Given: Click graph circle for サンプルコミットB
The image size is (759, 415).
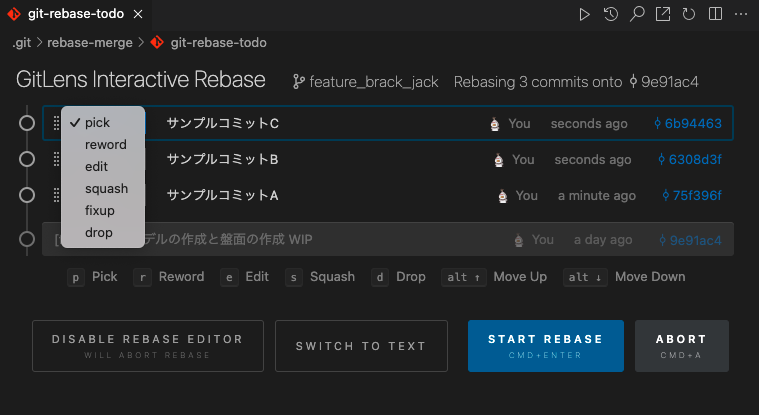Looking at the screenshot, I should pos(27,159).
